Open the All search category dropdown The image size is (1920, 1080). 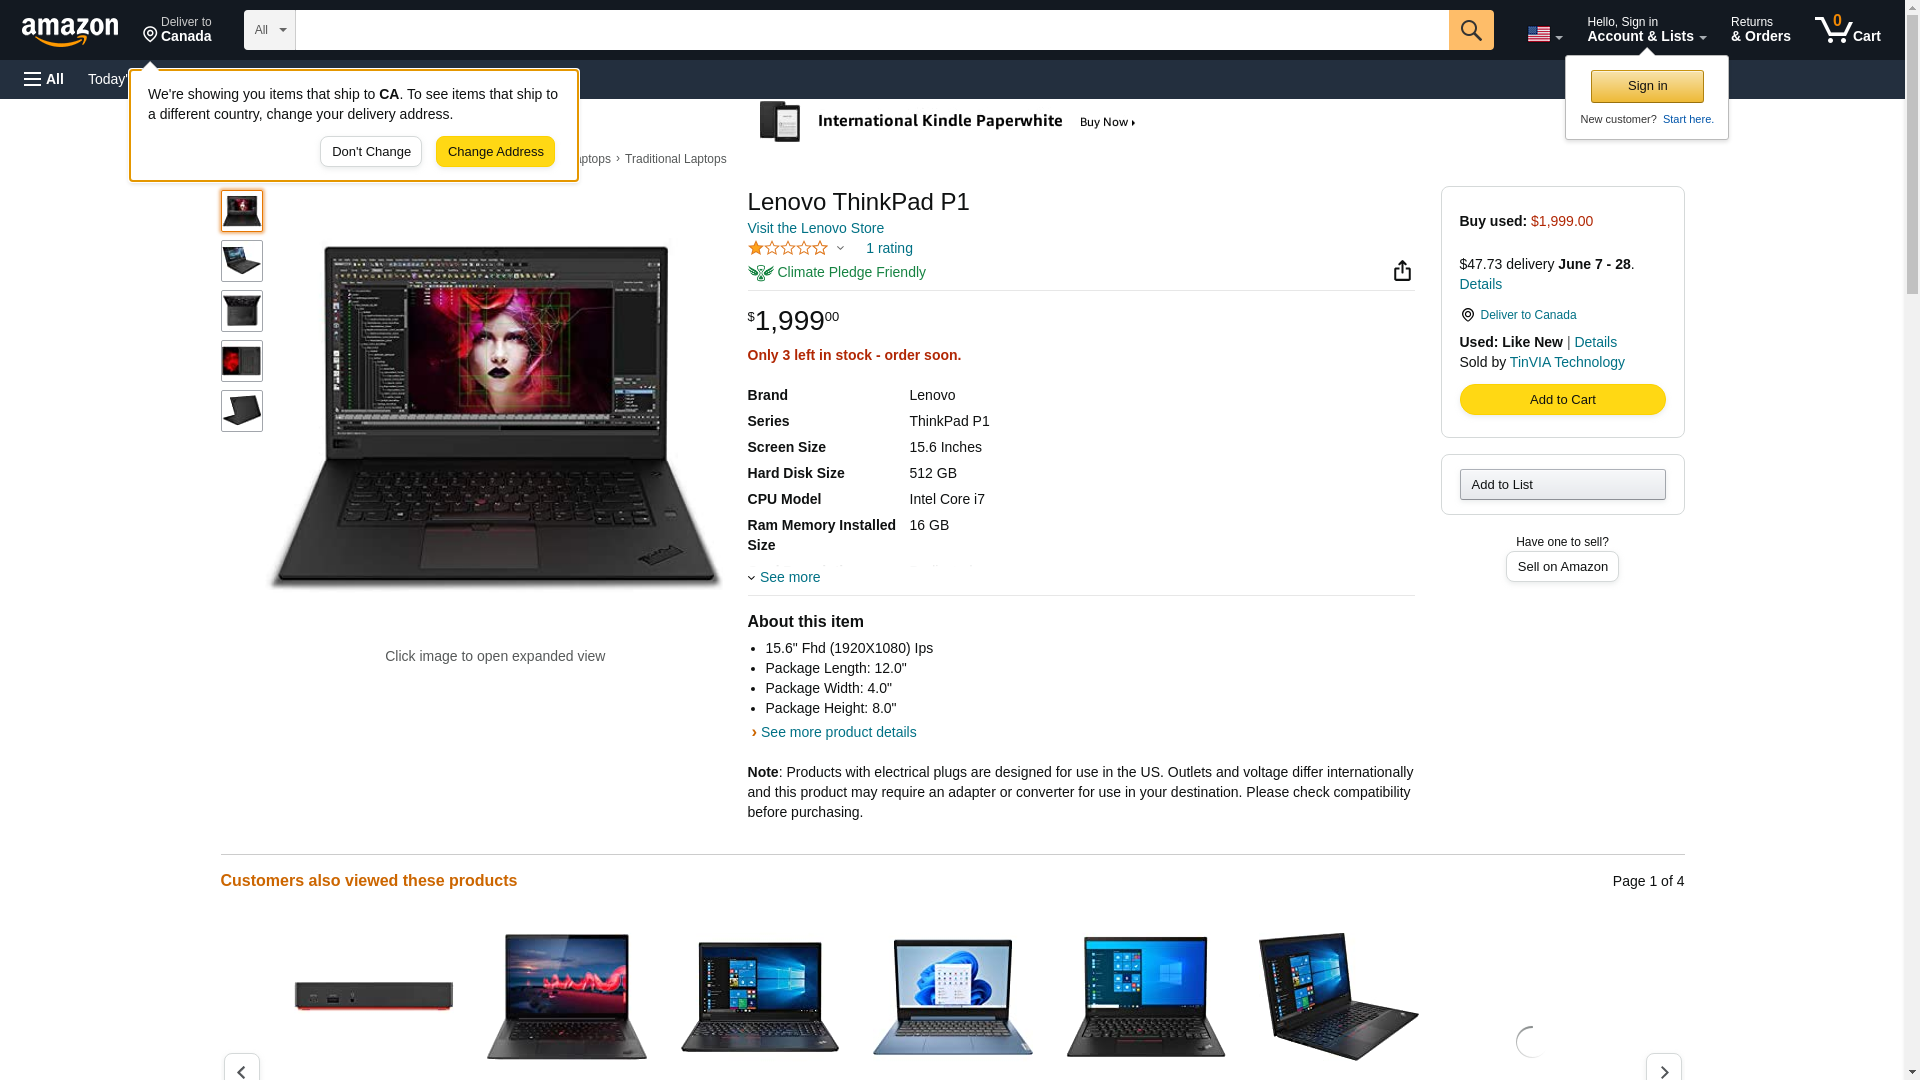[x=269, y=30]
